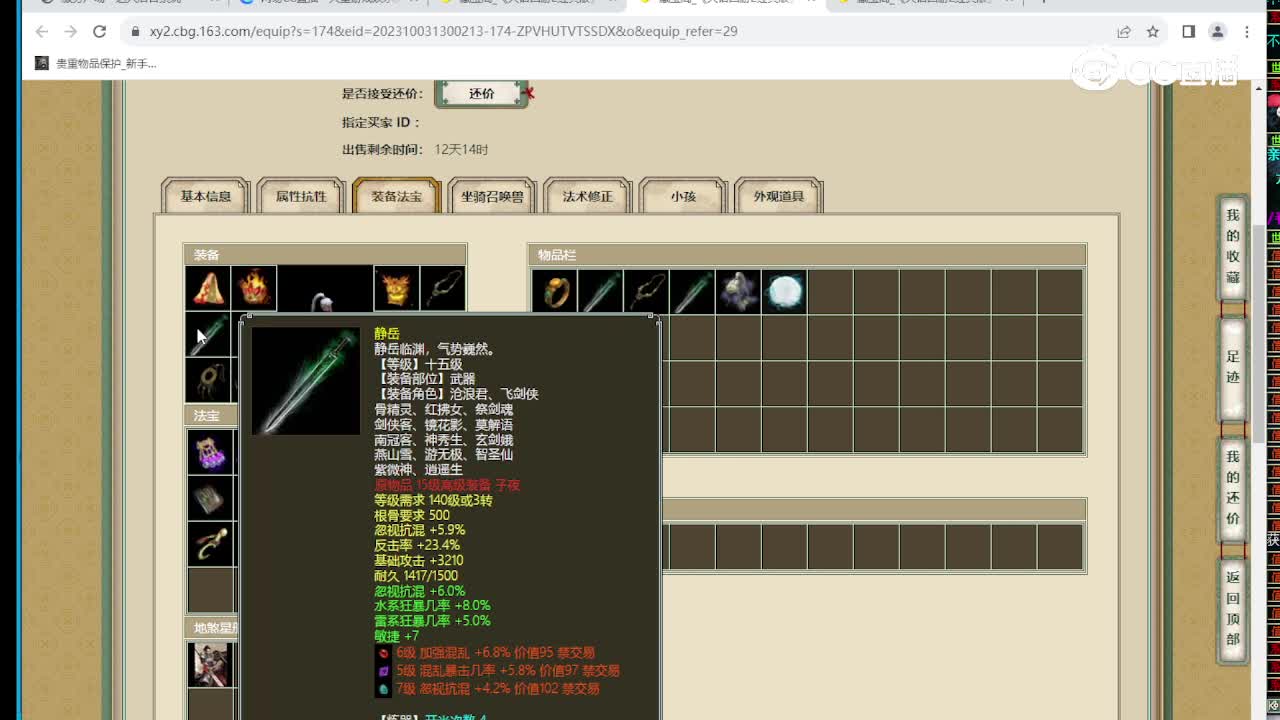Click the glowing white orb in inventory
The width and height of the screenshot is (1280, 720).
tap(784, 292)
